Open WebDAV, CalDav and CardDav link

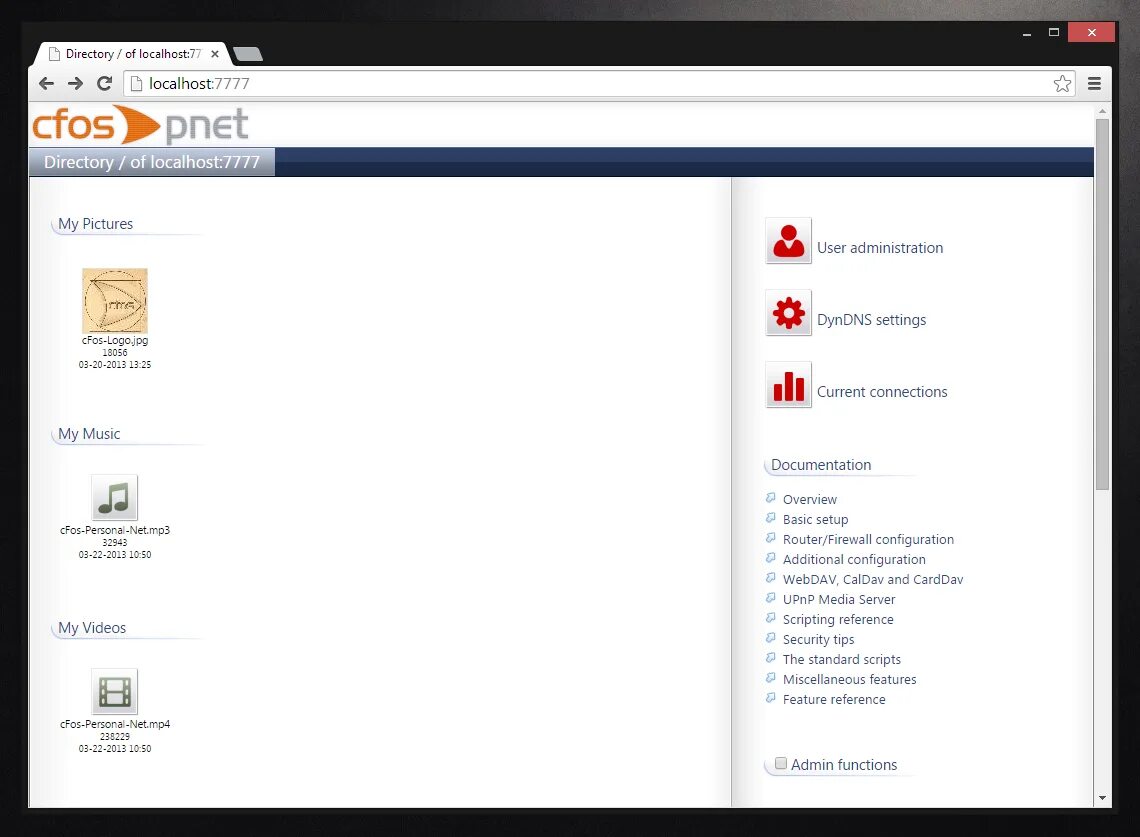[x=872, y=580]
